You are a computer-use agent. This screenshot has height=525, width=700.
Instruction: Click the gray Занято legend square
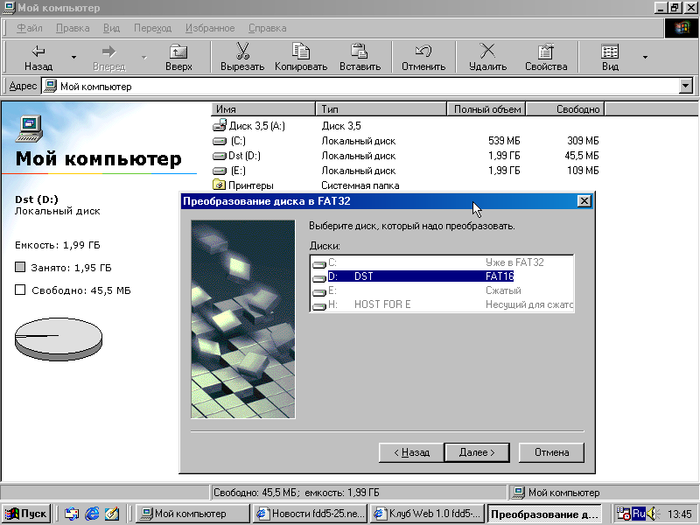click(x=21, y=268)
